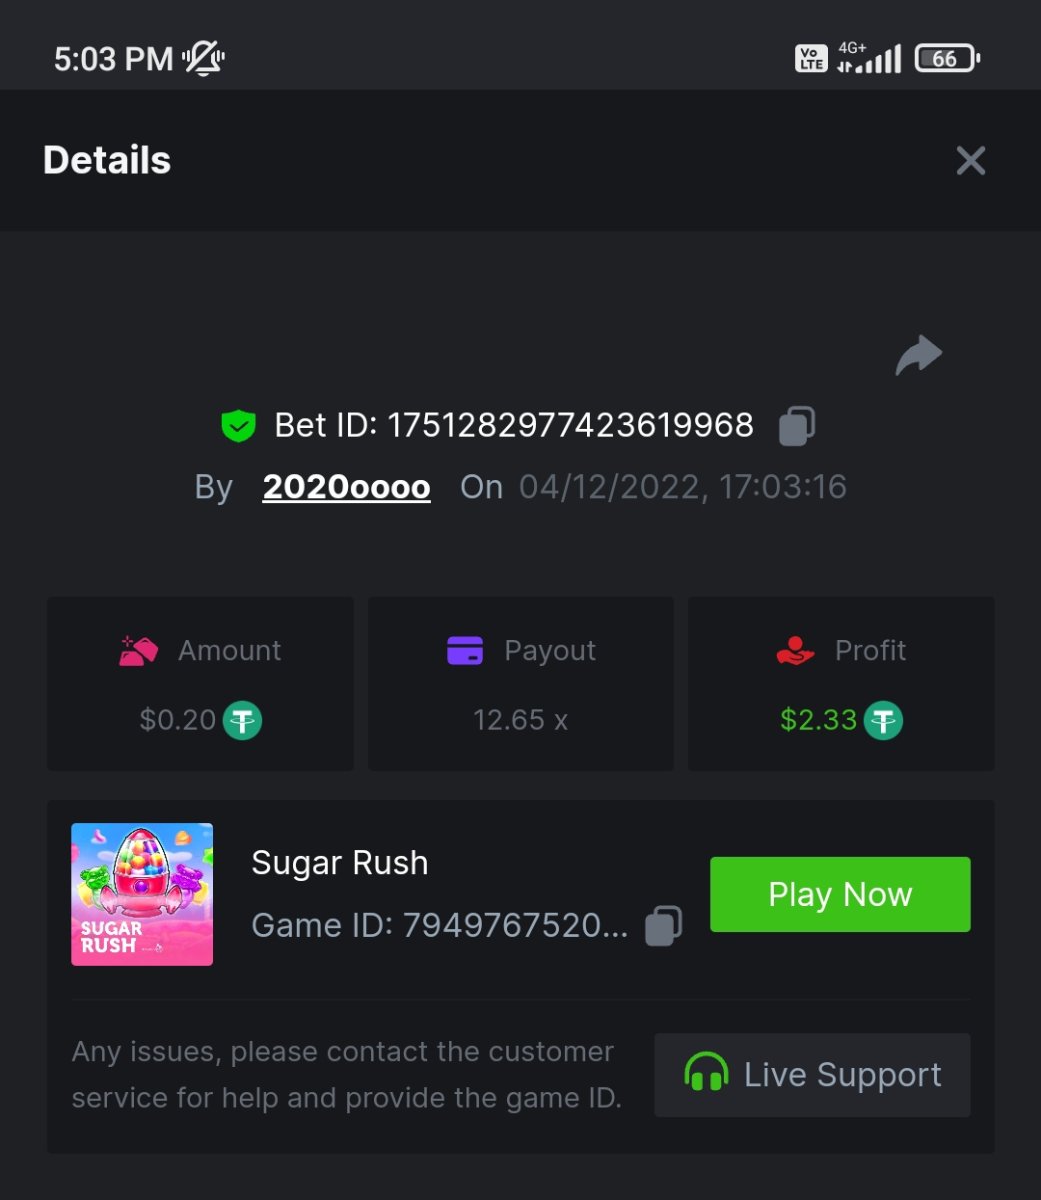Tap the red Profit hand icon
Image resolution: width=1041 pixels, height=1200 pixels.
(x=795, y=651)
